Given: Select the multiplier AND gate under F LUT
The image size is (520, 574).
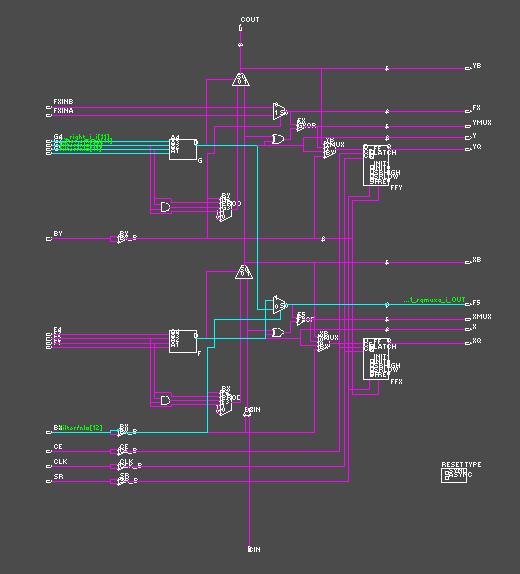Looking at the screenshot, I should click(166, 400).
